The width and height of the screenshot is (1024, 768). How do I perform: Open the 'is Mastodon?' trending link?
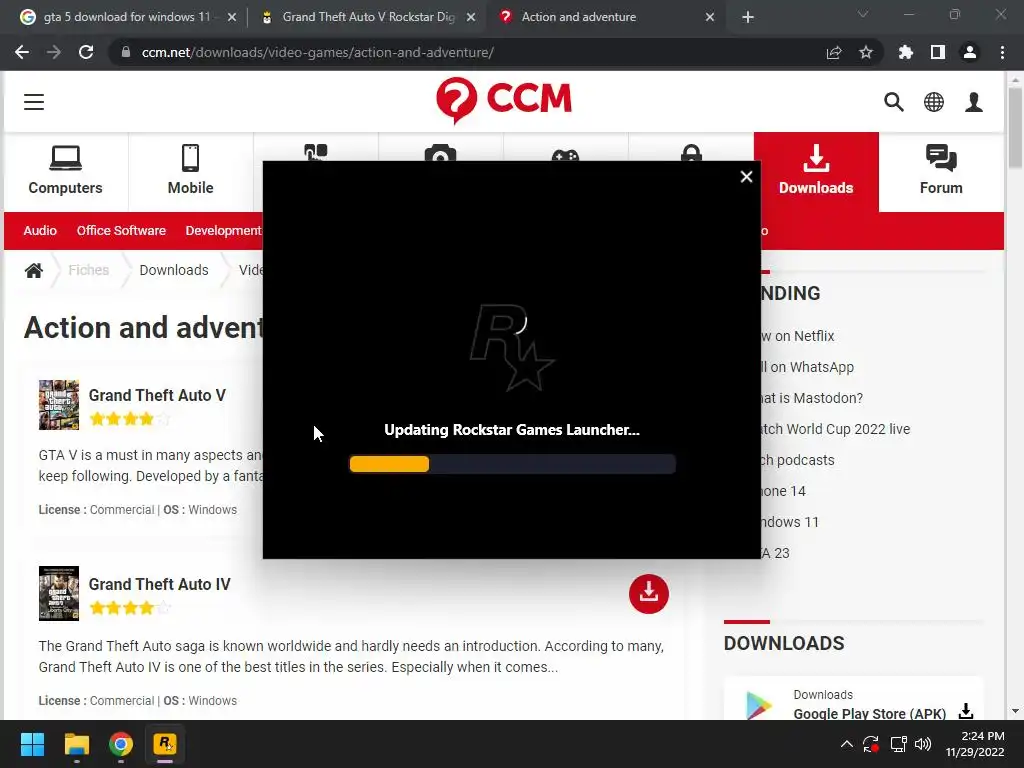812,398
